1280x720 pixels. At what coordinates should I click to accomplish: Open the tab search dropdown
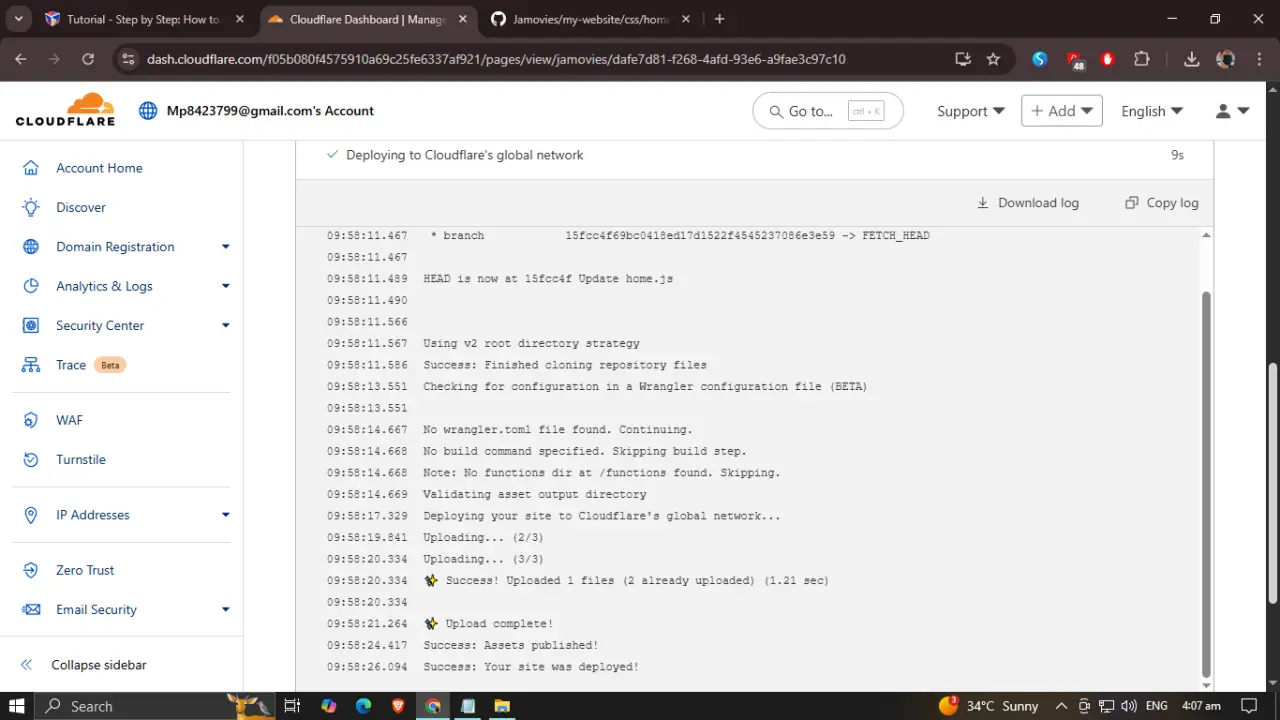click(18, 19)
